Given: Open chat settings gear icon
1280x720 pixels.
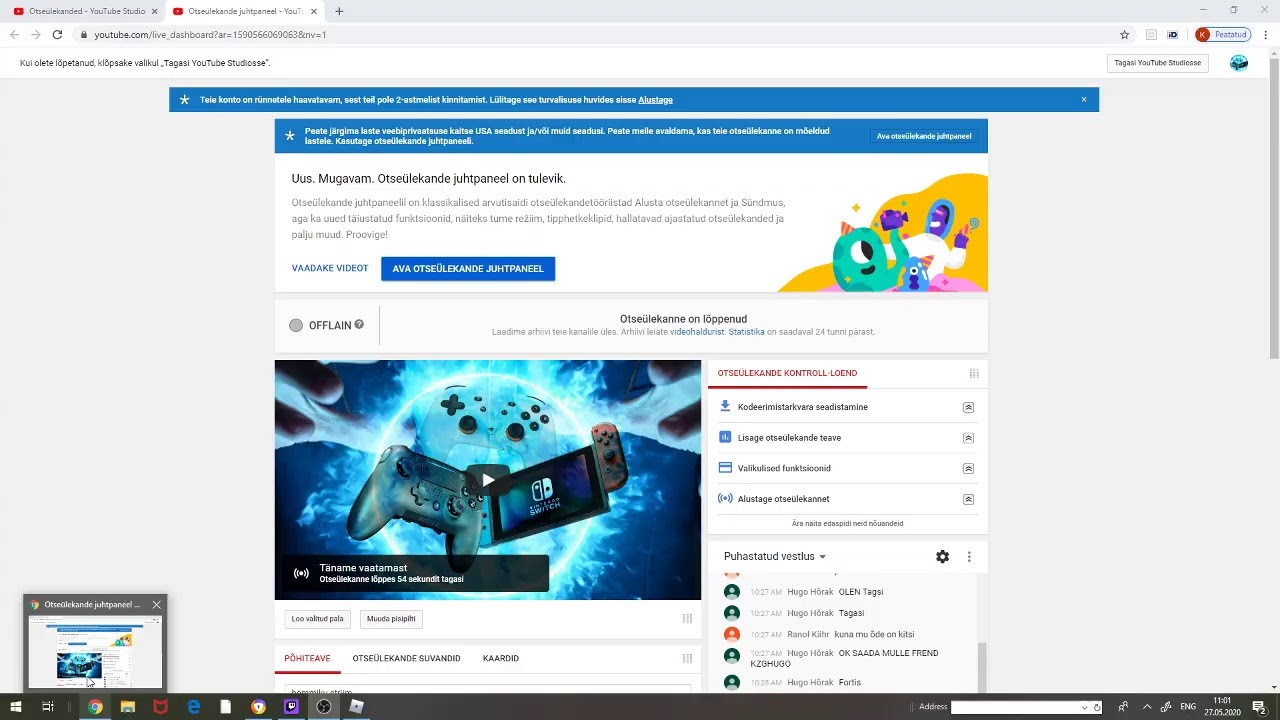Looking at the screenshot, I should point(942,556).
